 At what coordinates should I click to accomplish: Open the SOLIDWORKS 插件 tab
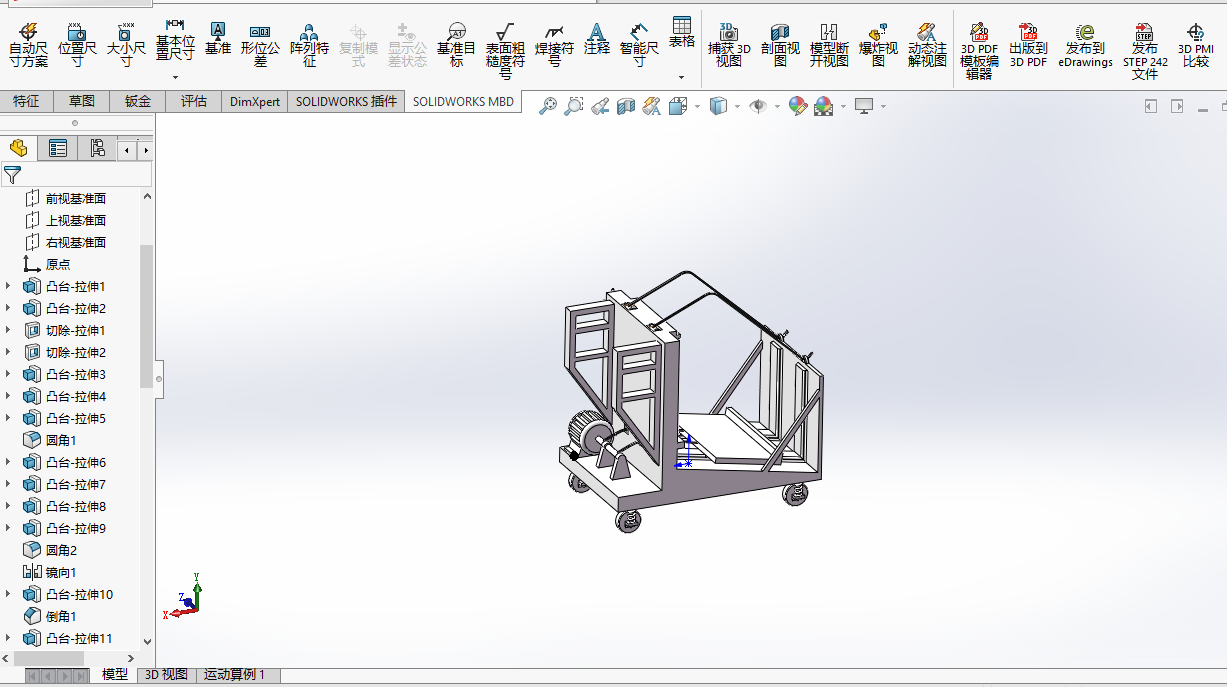346,101
